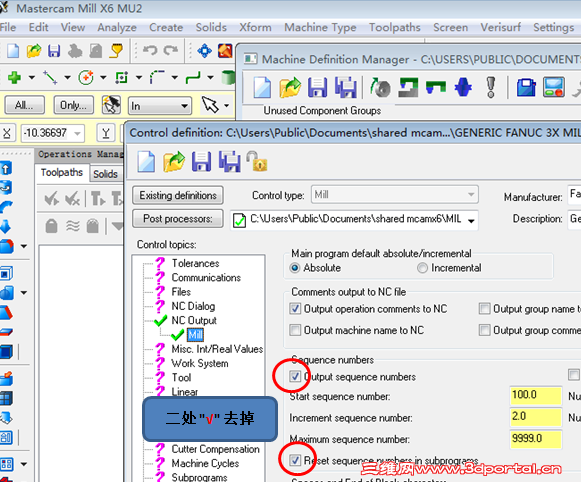The width and height of the screenshot is (581, 482).
Task: Expand the In selection mode dropdown
Action: [x=184, y=106]
